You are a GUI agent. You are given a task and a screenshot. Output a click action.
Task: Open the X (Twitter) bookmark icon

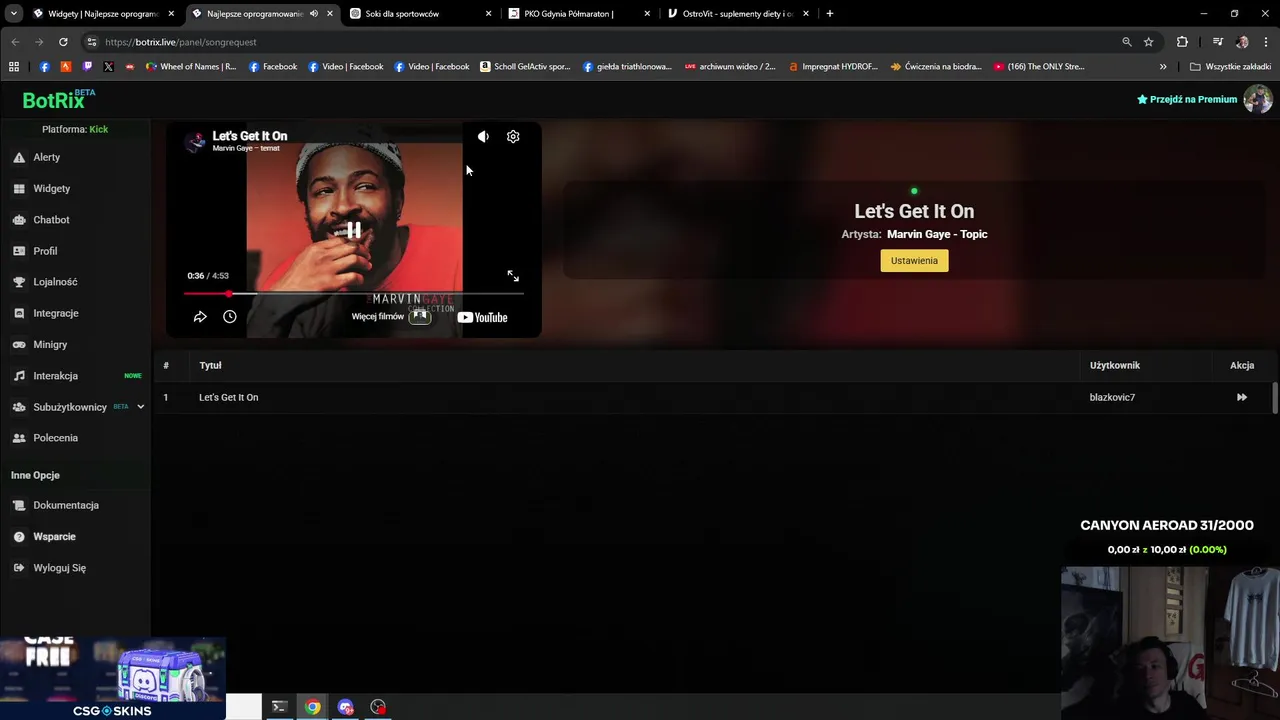click(108, 67)
